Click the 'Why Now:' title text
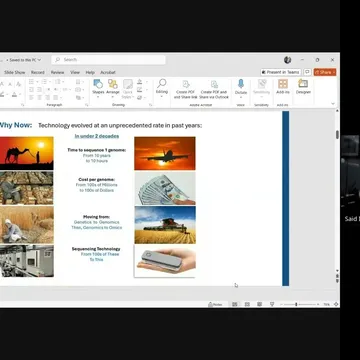This screenshot has width=360, height=360. click(x=16, y=125)
